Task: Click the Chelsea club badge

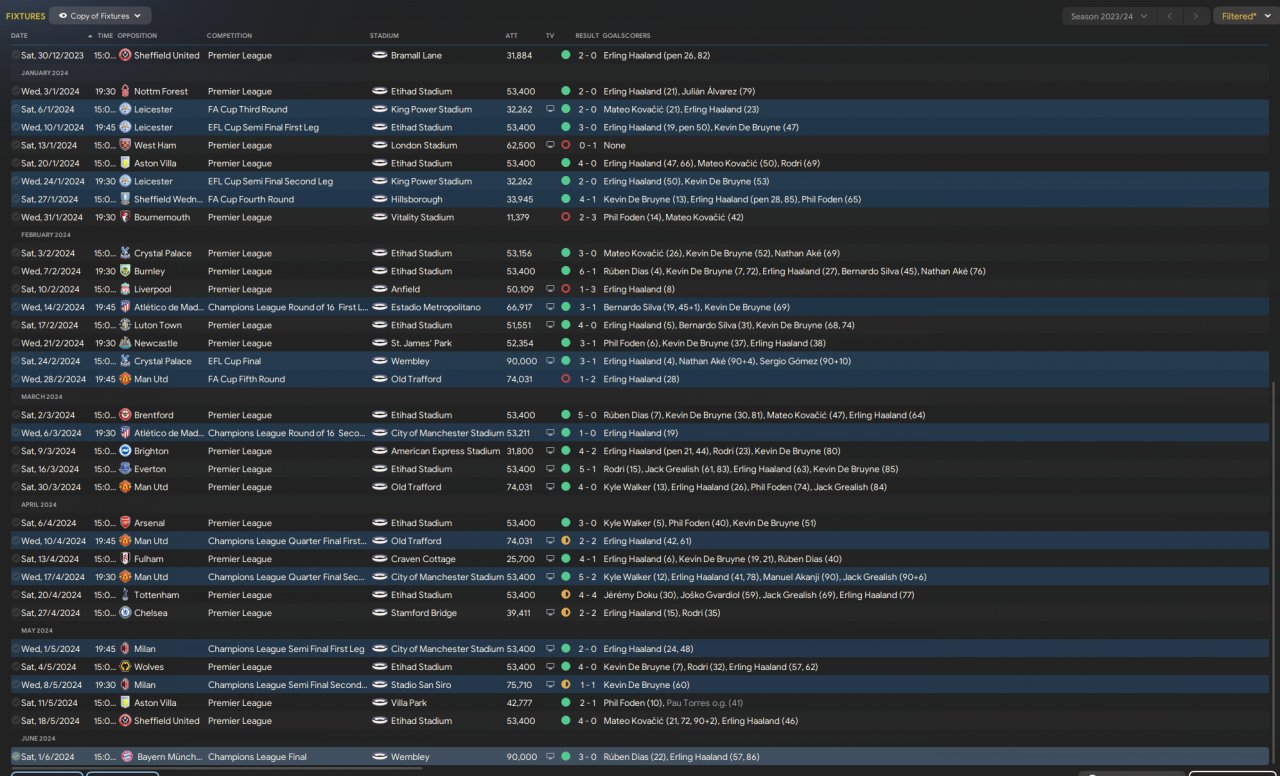Action: [125, 613]
